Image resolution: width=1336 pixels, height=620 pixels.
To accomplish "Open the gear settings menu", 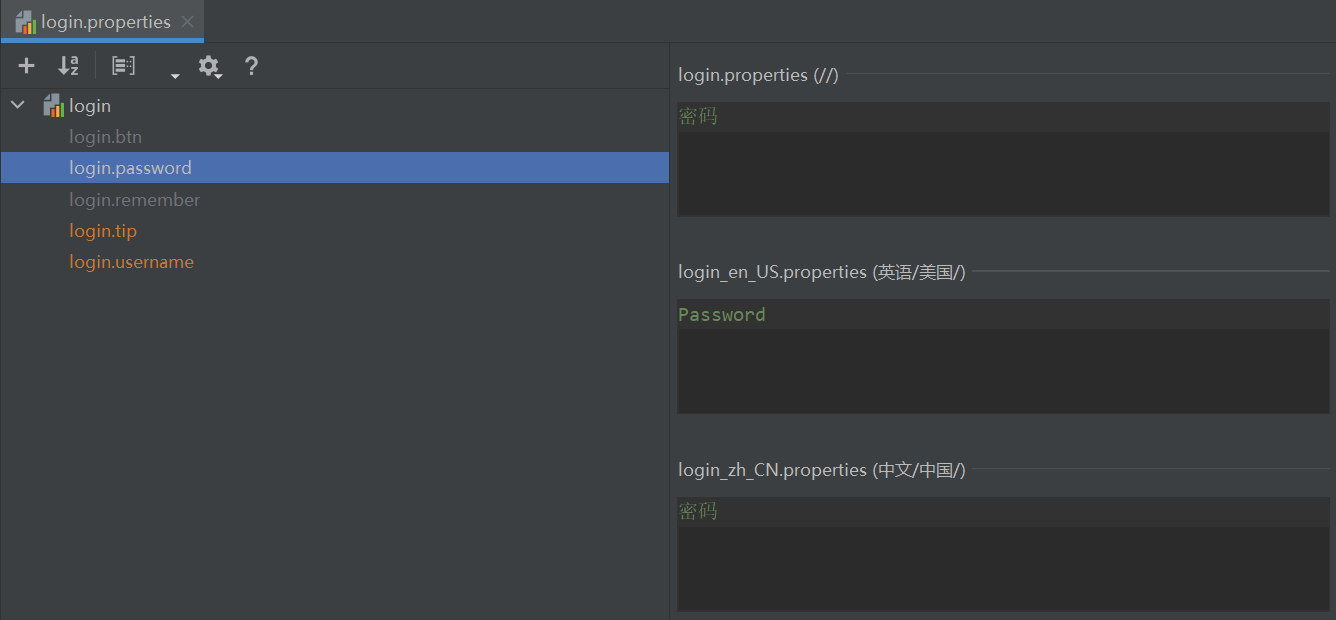I will [208, 66].
